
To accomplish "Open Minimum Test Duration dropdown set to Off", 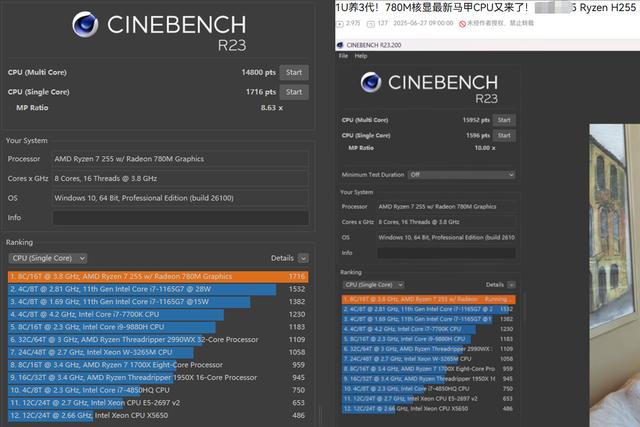I will coord(461,175).
